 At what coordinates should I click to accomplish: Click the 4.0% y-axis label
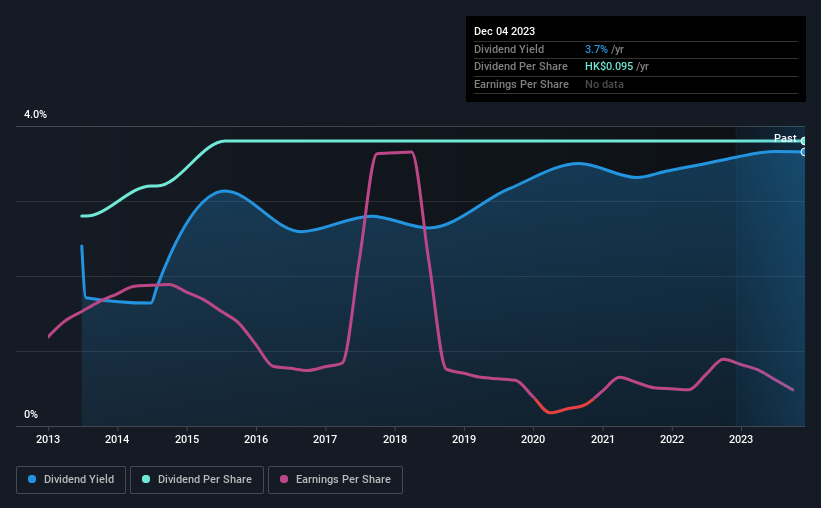pos(35,115)
